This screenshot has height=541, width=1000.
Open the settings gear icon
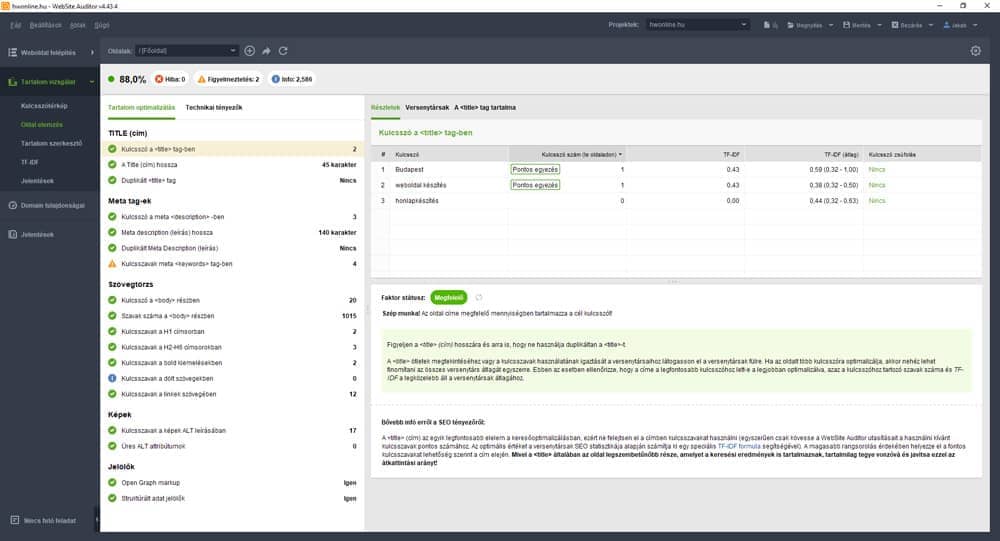pos(975,50)
